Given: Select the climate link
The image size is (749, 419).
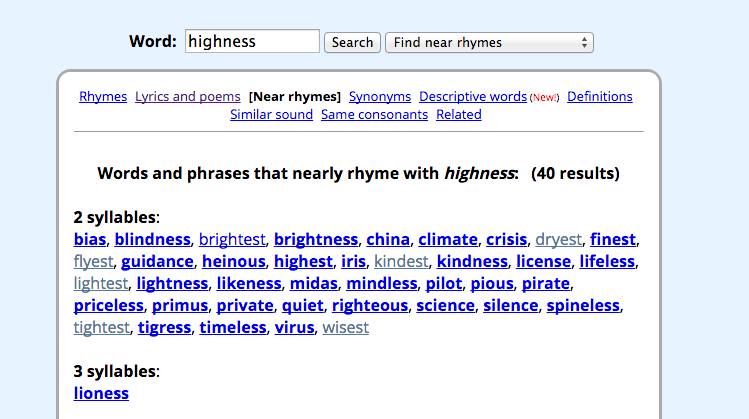Looking at the screenshot, I should pyautogui.click(x=448, y=239).
